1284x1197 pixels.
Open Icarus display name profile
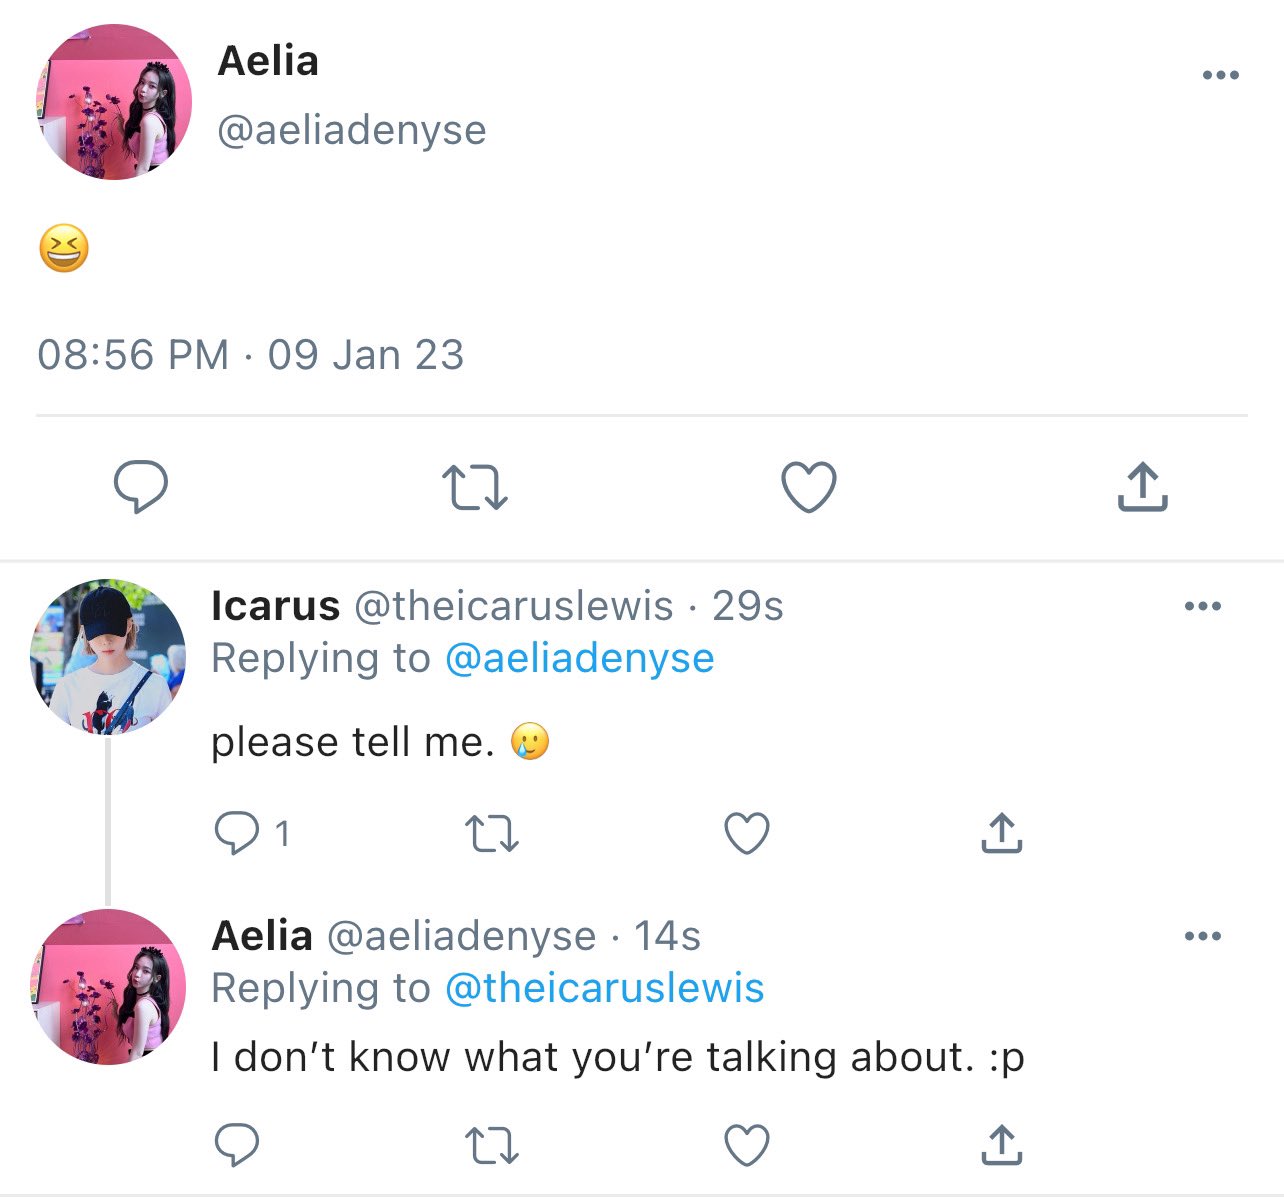276,606
